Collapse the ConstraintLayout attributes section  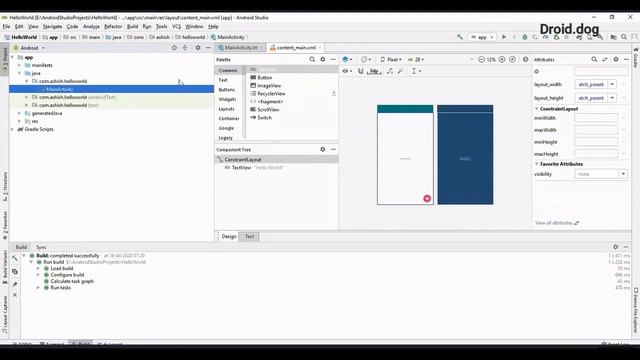(x=536, y=109)
